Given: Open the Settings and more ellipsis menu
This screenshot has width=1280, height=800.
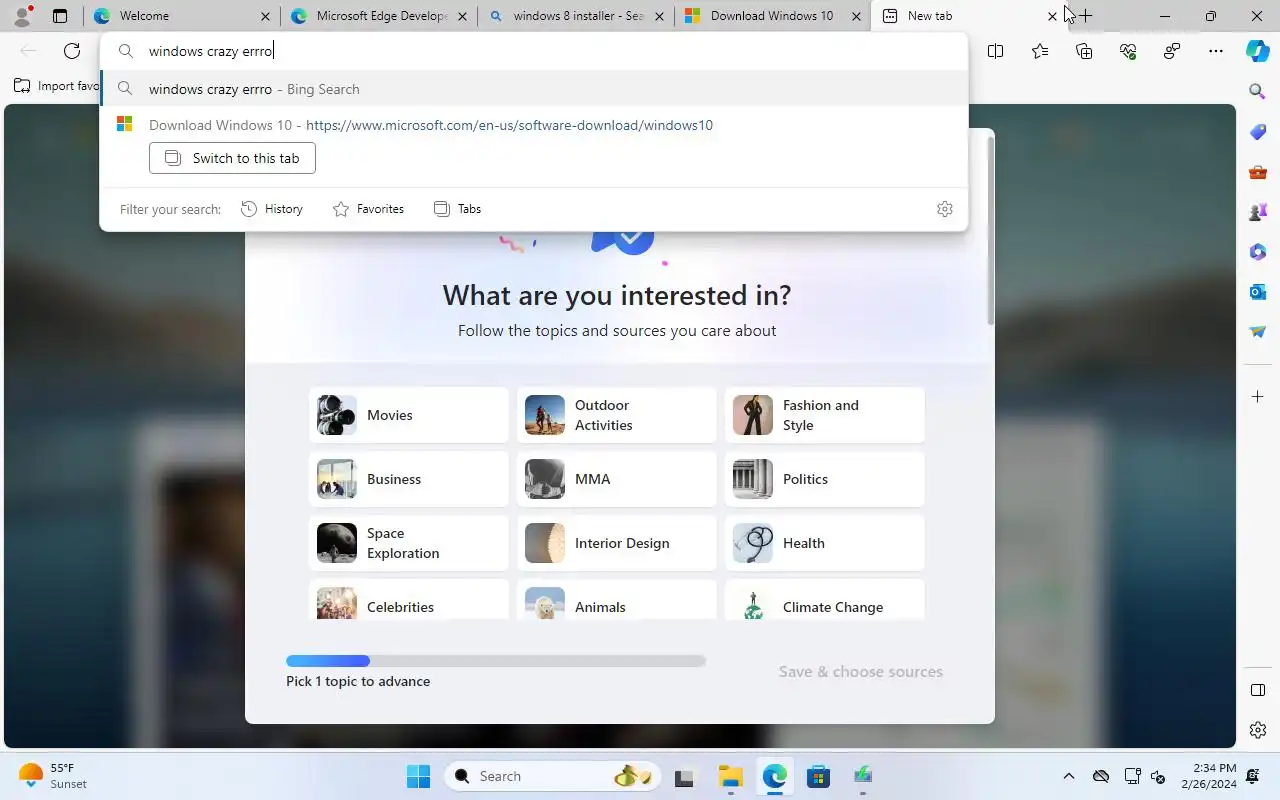Looking at the screenshot, I should [x=1216, y=51].
